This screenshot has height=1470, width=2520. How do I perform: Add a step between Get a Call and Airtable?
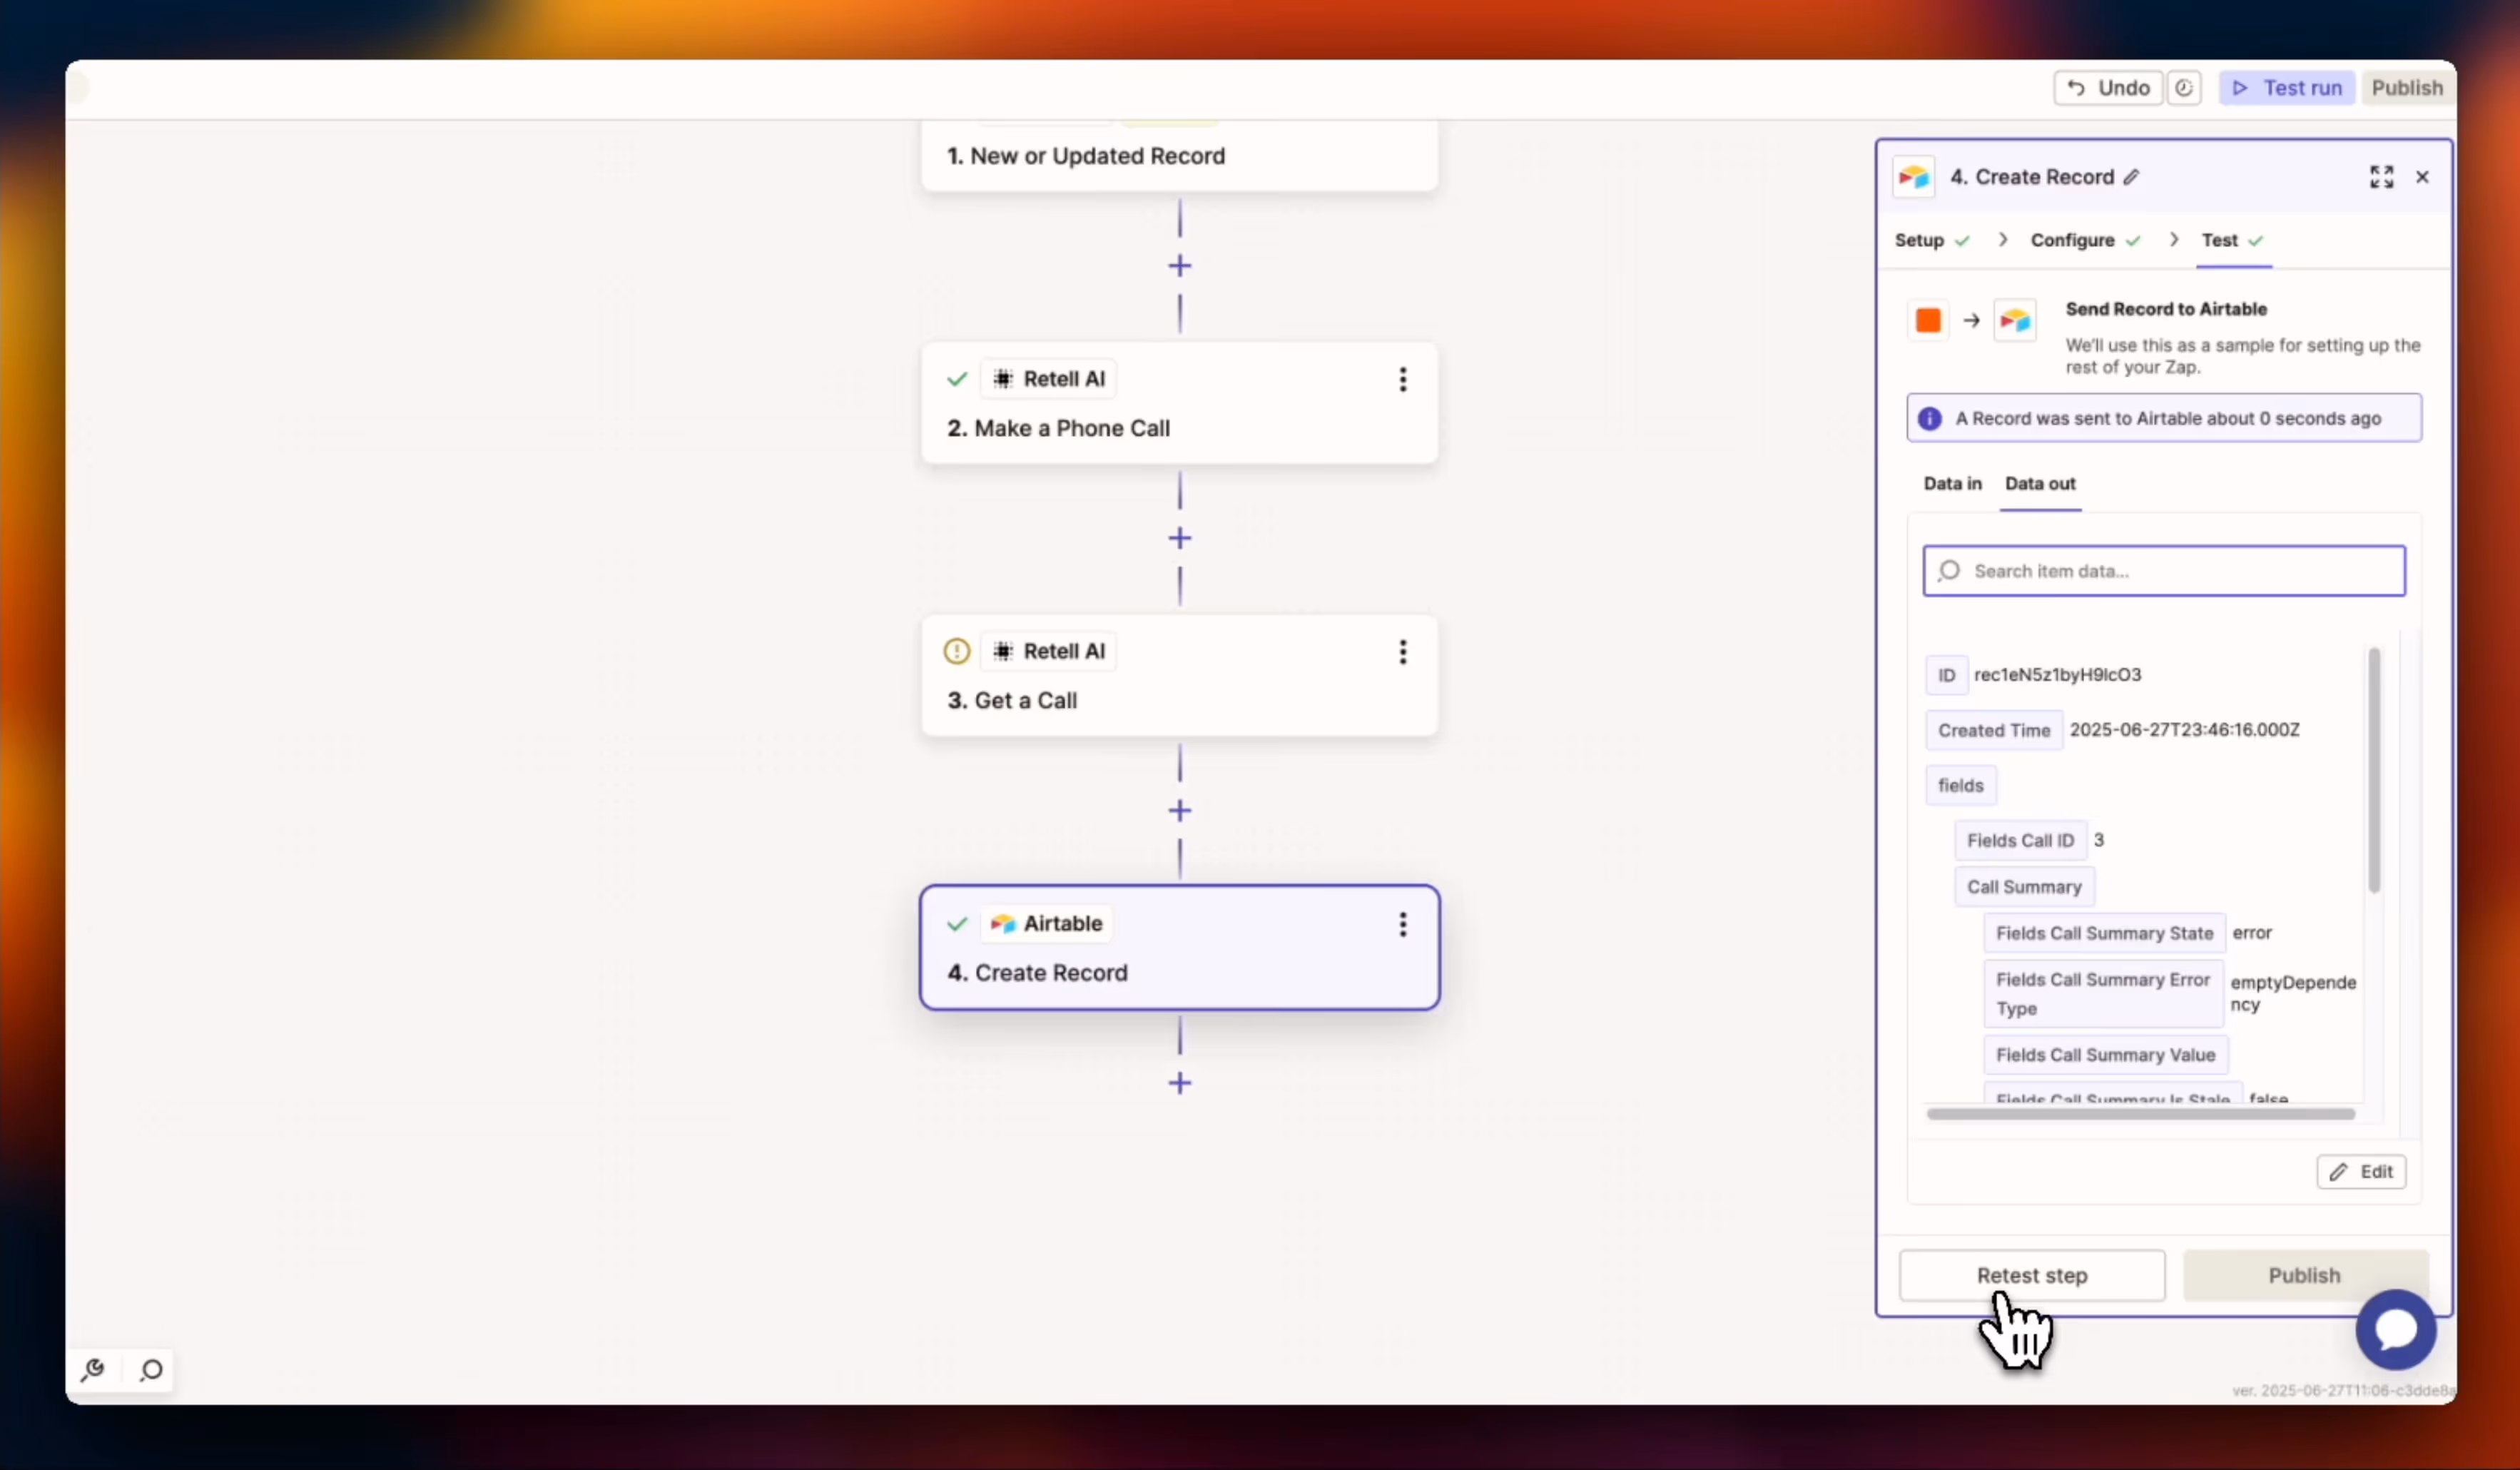[x=1180, y=810]
